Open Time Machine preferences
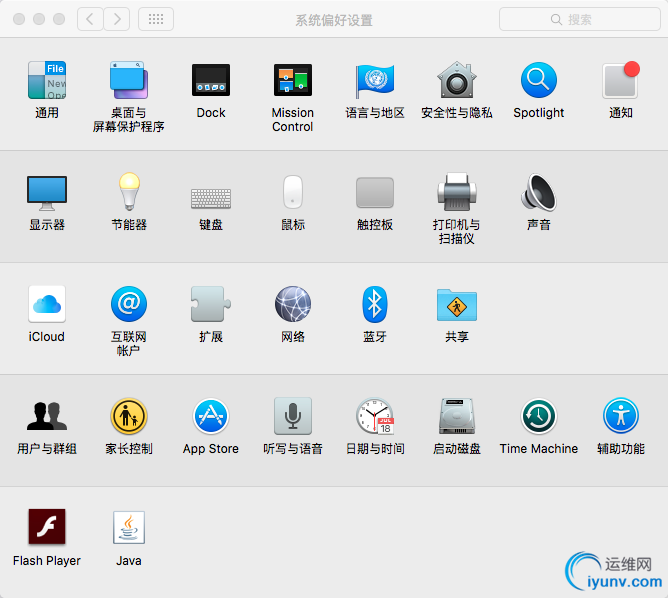The height and width of the screenshot is (598, 668). click(x=539, y=416)
